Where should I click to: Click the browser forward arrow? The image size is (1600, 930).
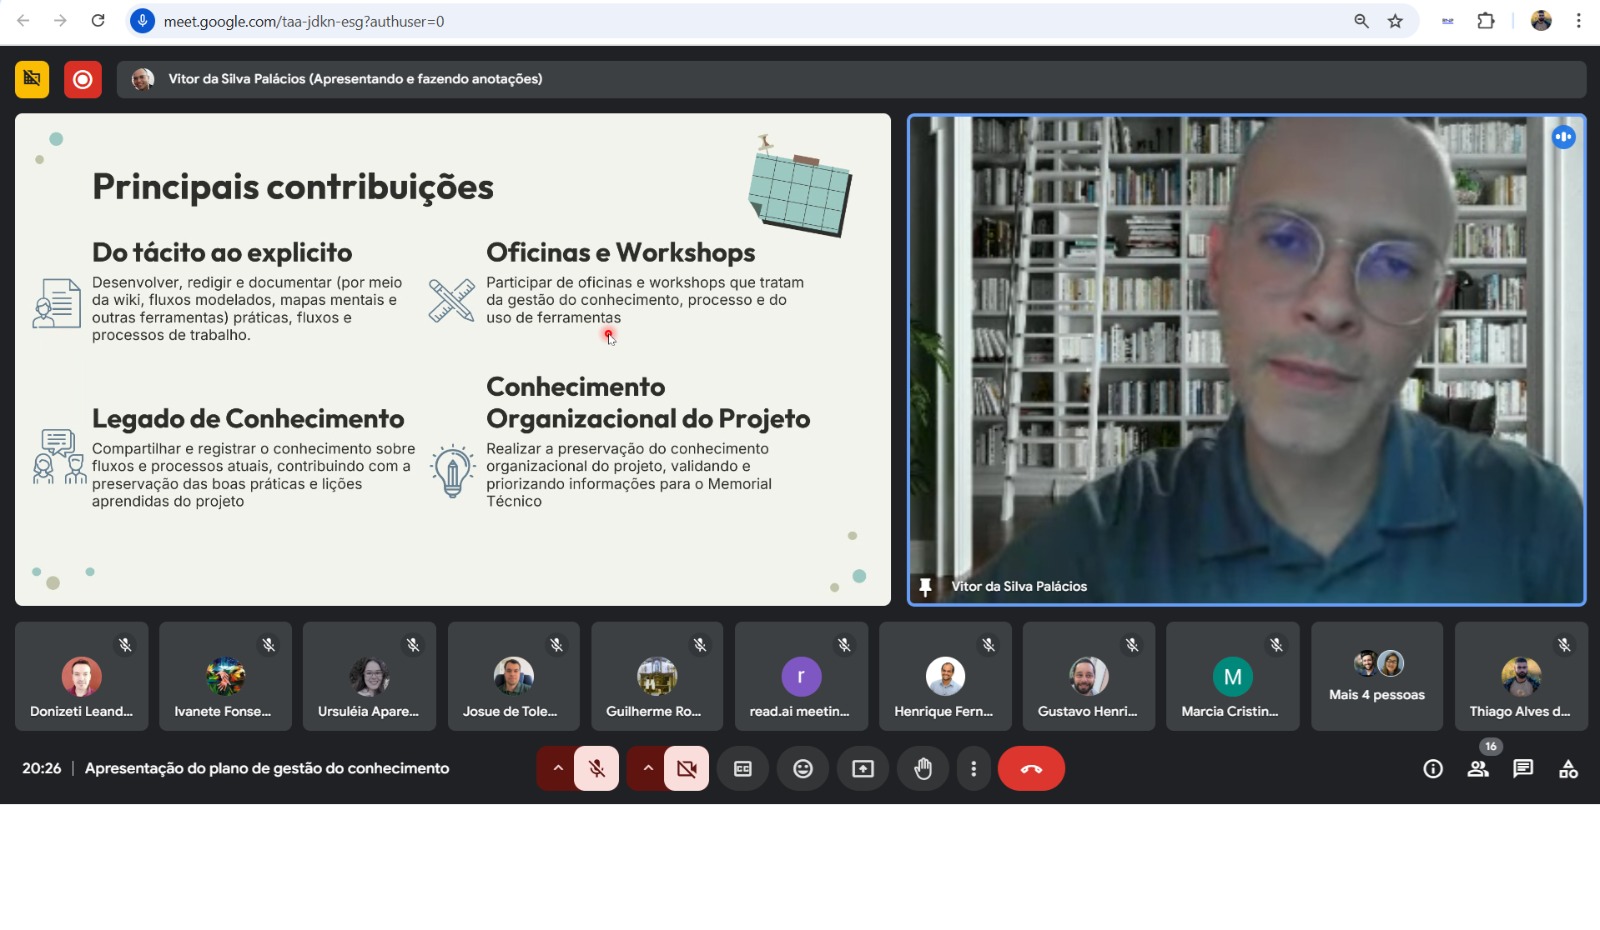tap(60, 21)
